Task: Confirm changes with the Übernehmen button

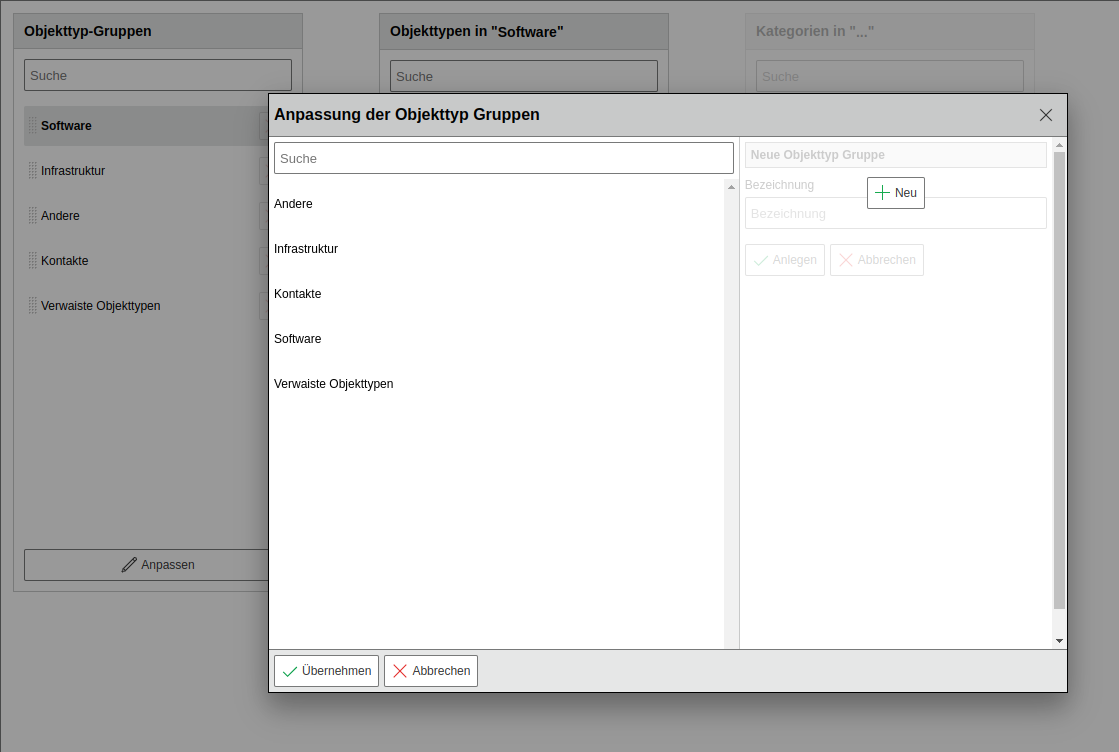Action: (326, 671)
